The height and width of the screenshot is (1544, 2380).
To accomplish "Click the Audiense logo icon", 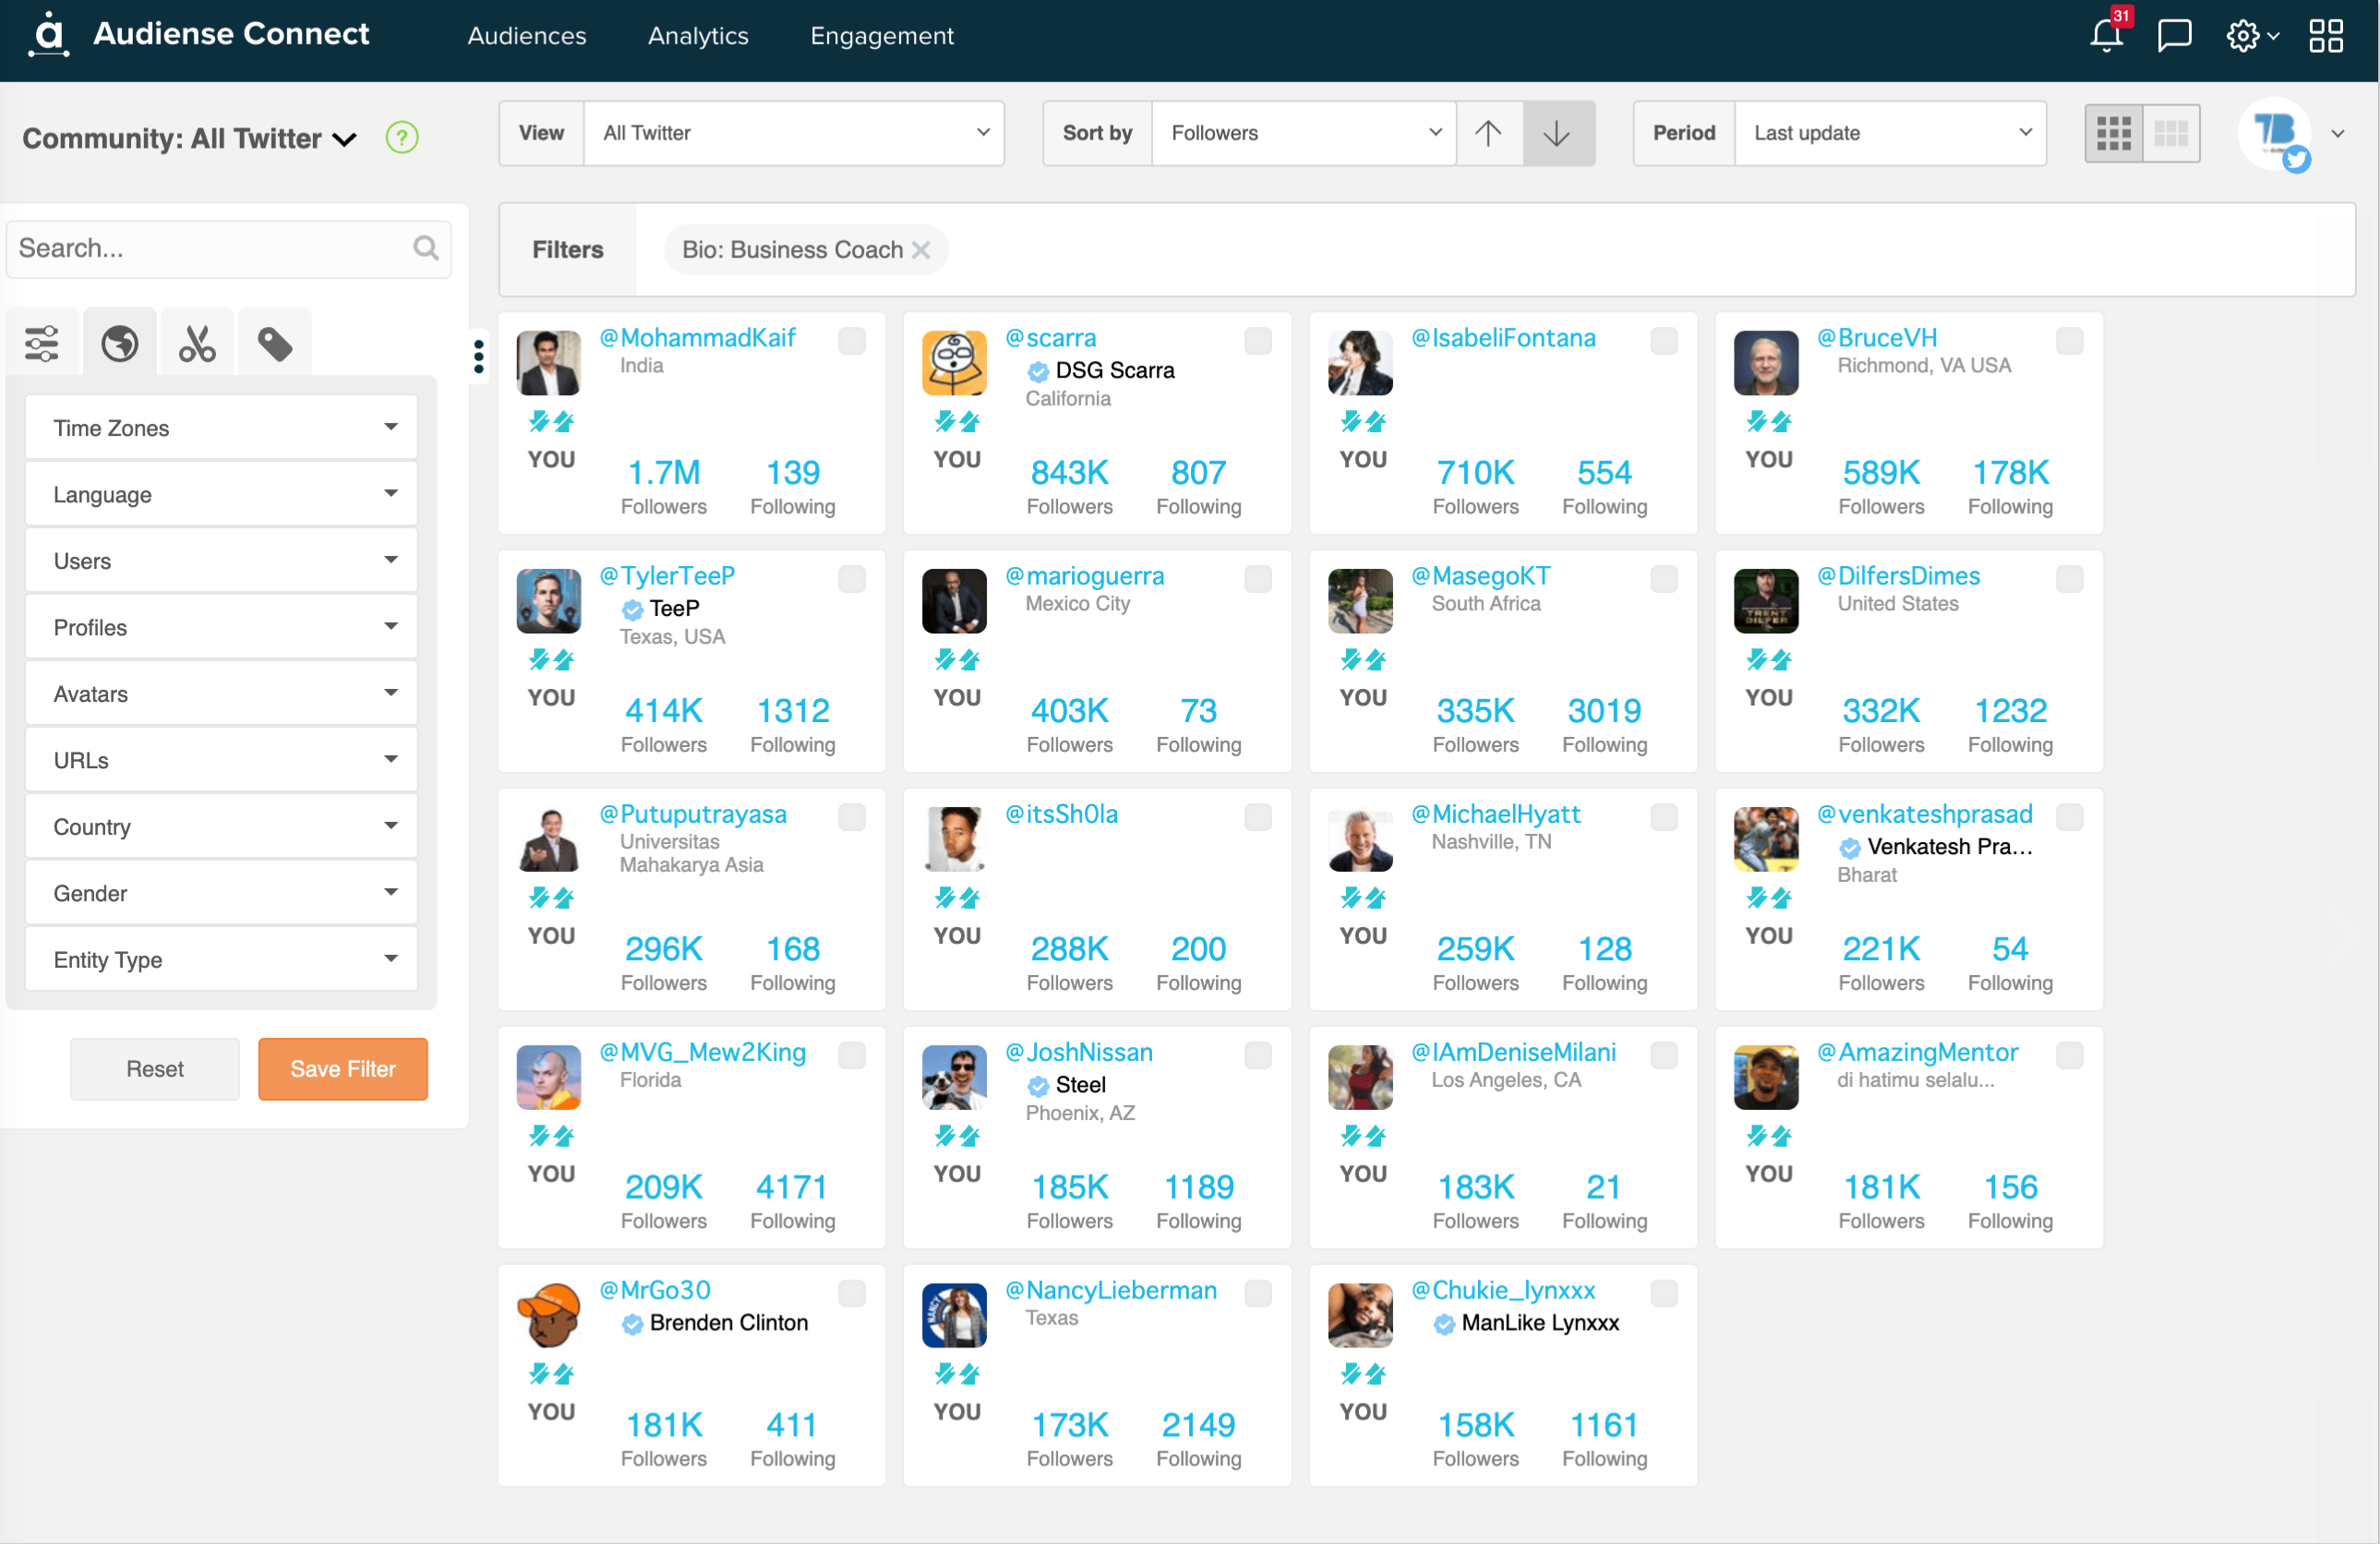I will pos(48,34).
